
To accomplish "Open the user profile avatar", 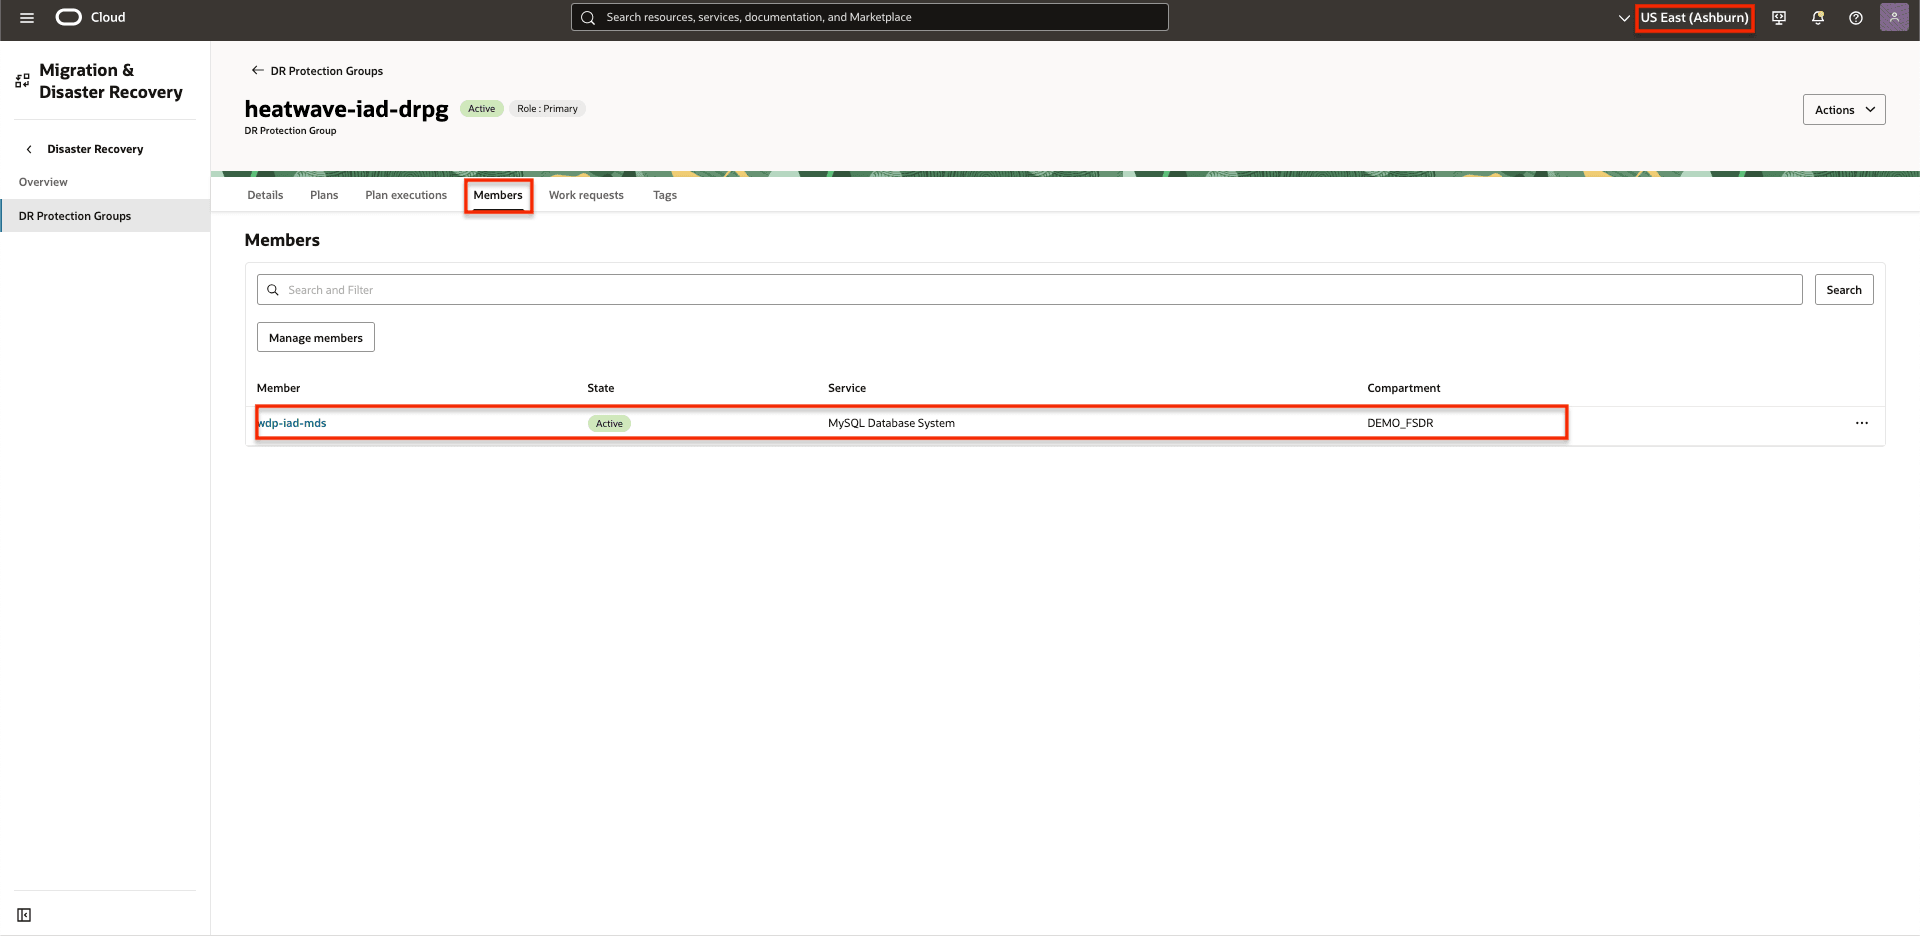I will tap(1895, 17).
